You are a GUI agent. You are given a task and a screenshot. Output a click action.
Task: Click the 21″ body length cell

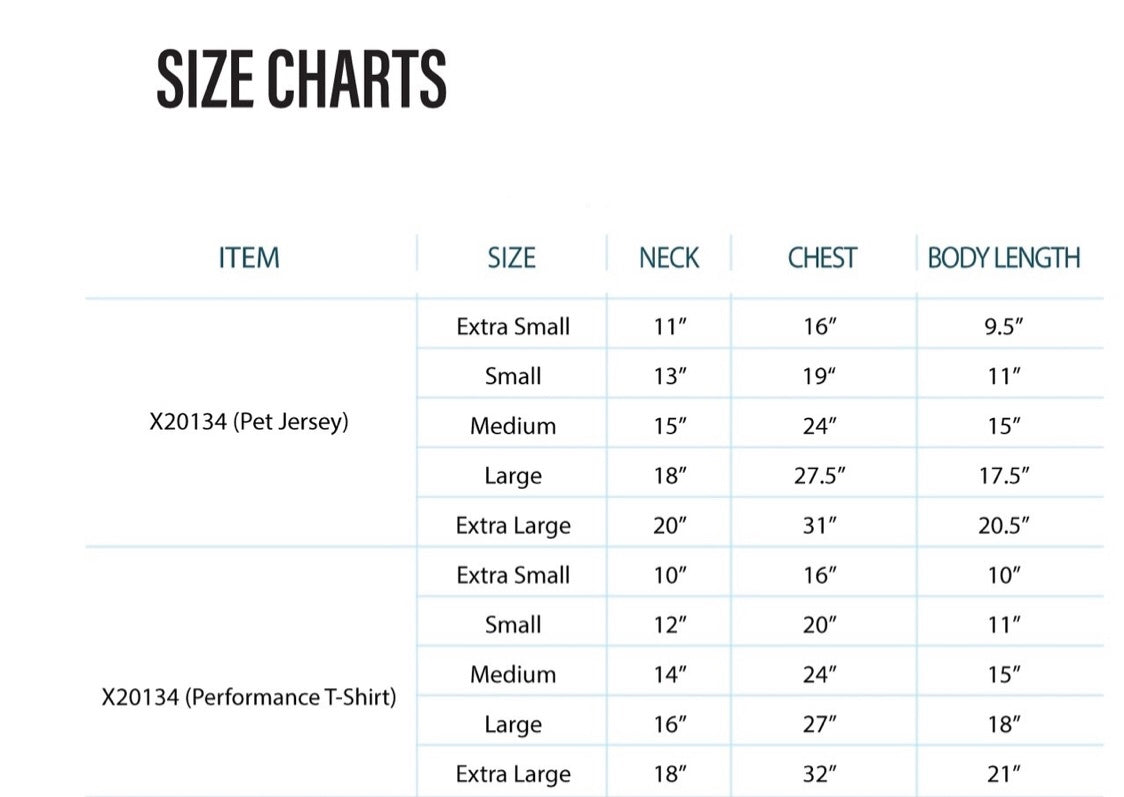[1002, 774]
